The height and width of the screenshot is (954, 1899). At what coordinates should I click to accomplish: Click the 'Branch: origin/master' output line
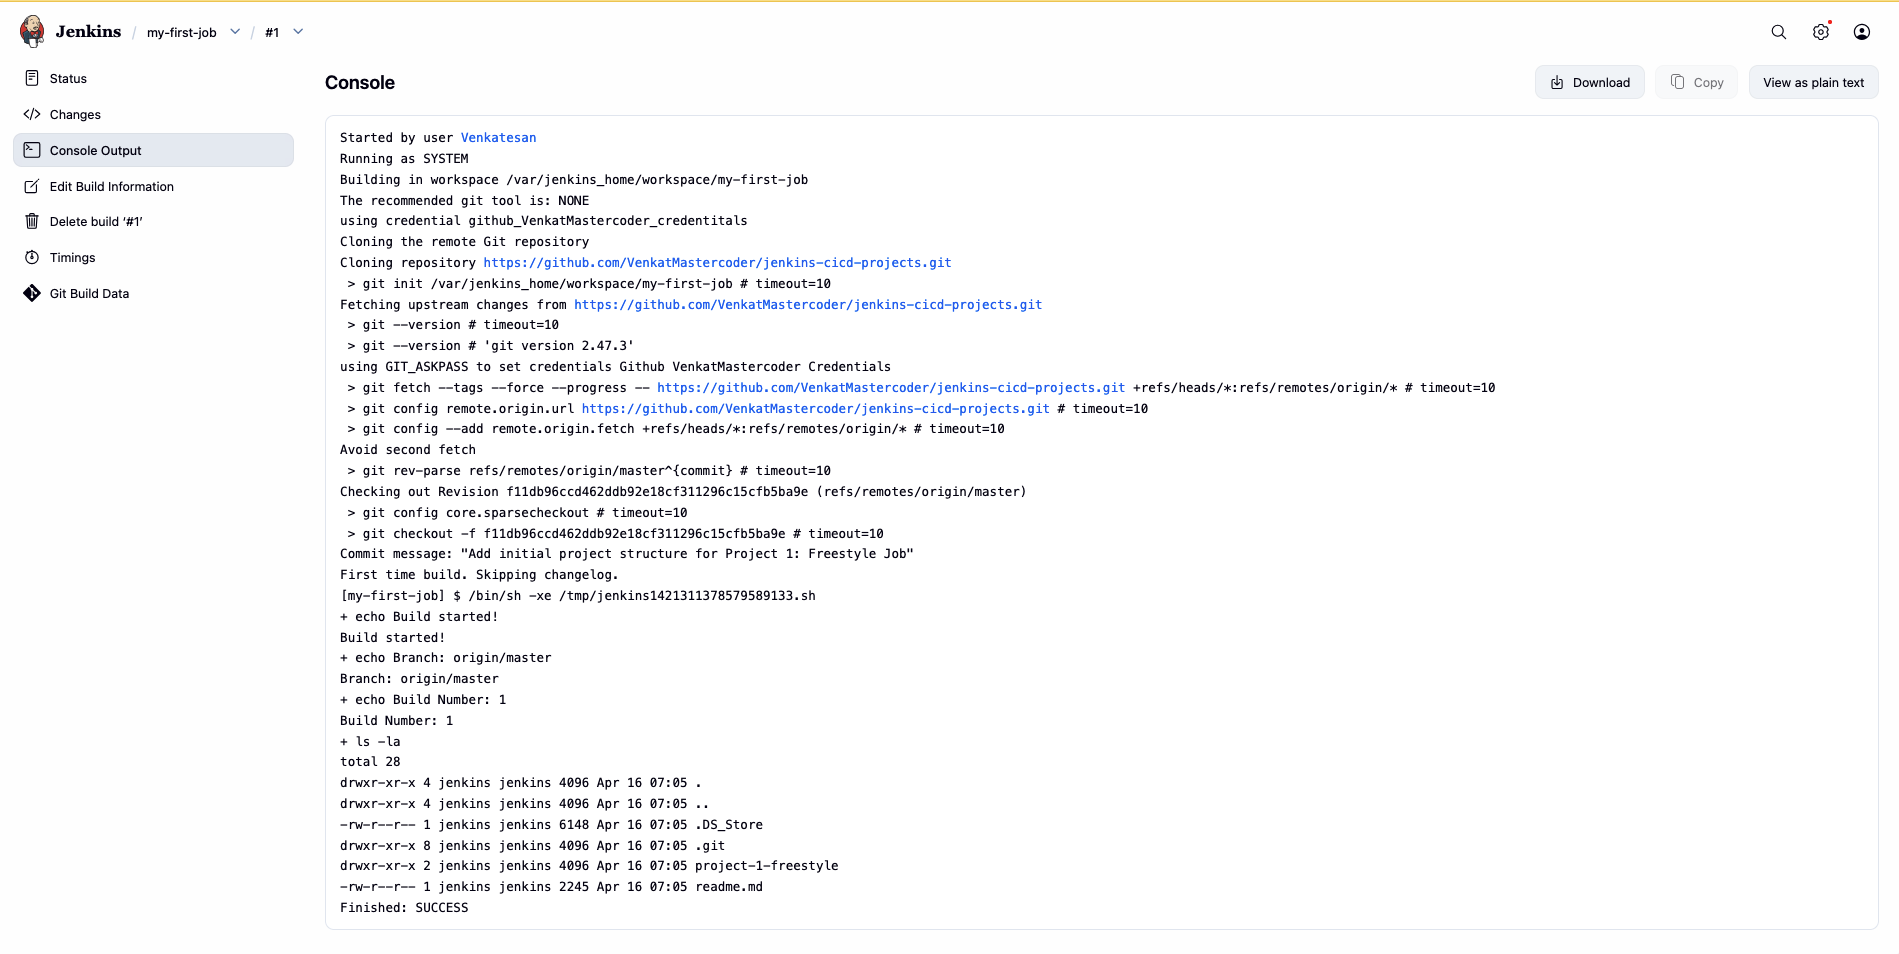tap(419, 679)
